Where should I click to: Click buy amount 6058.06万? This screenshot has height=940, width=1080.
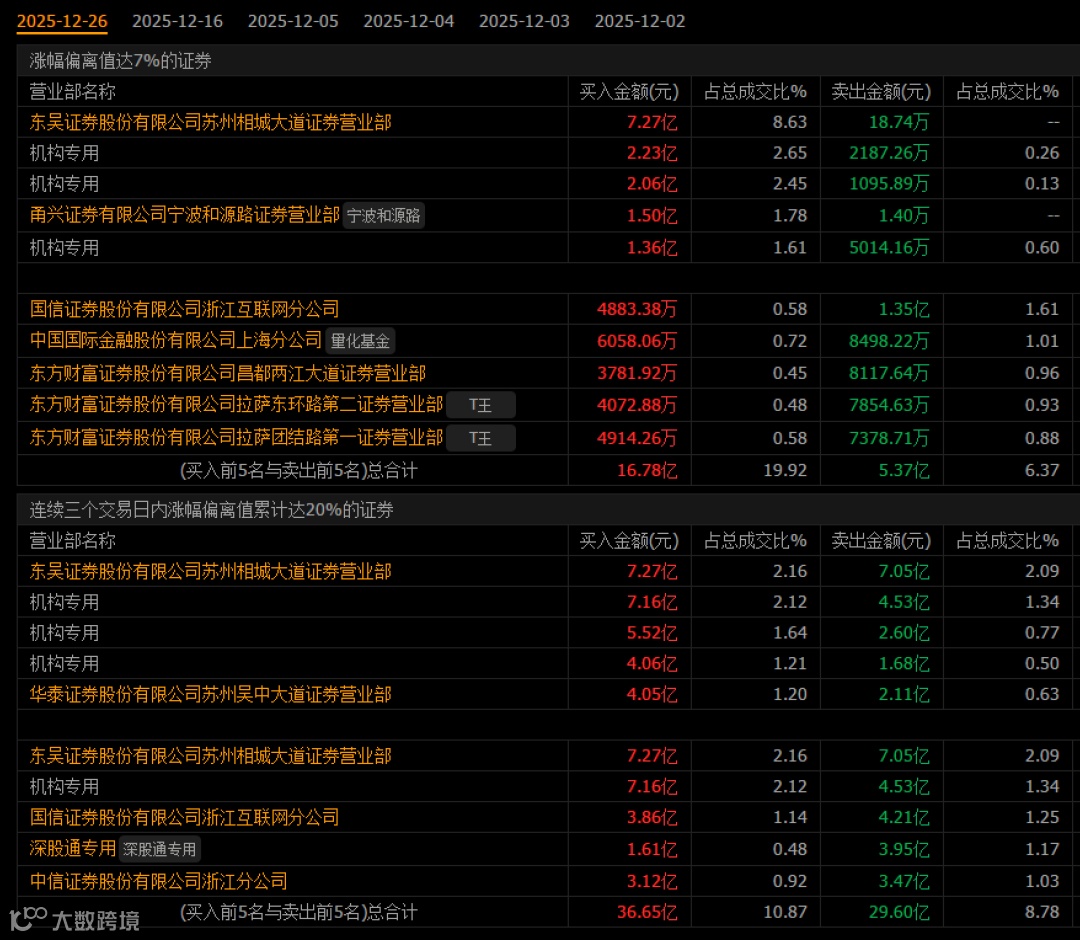(637, 341)
